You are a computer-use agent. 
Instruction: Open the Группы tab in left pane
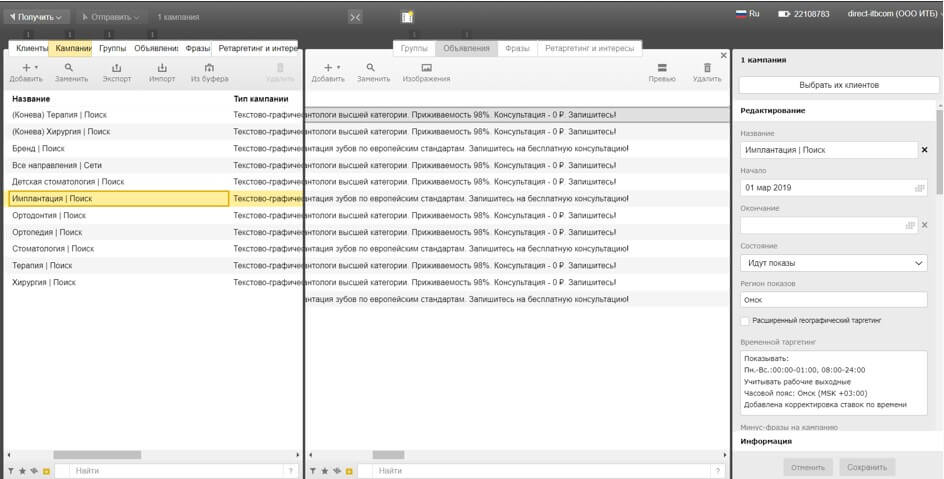(113, 48)
